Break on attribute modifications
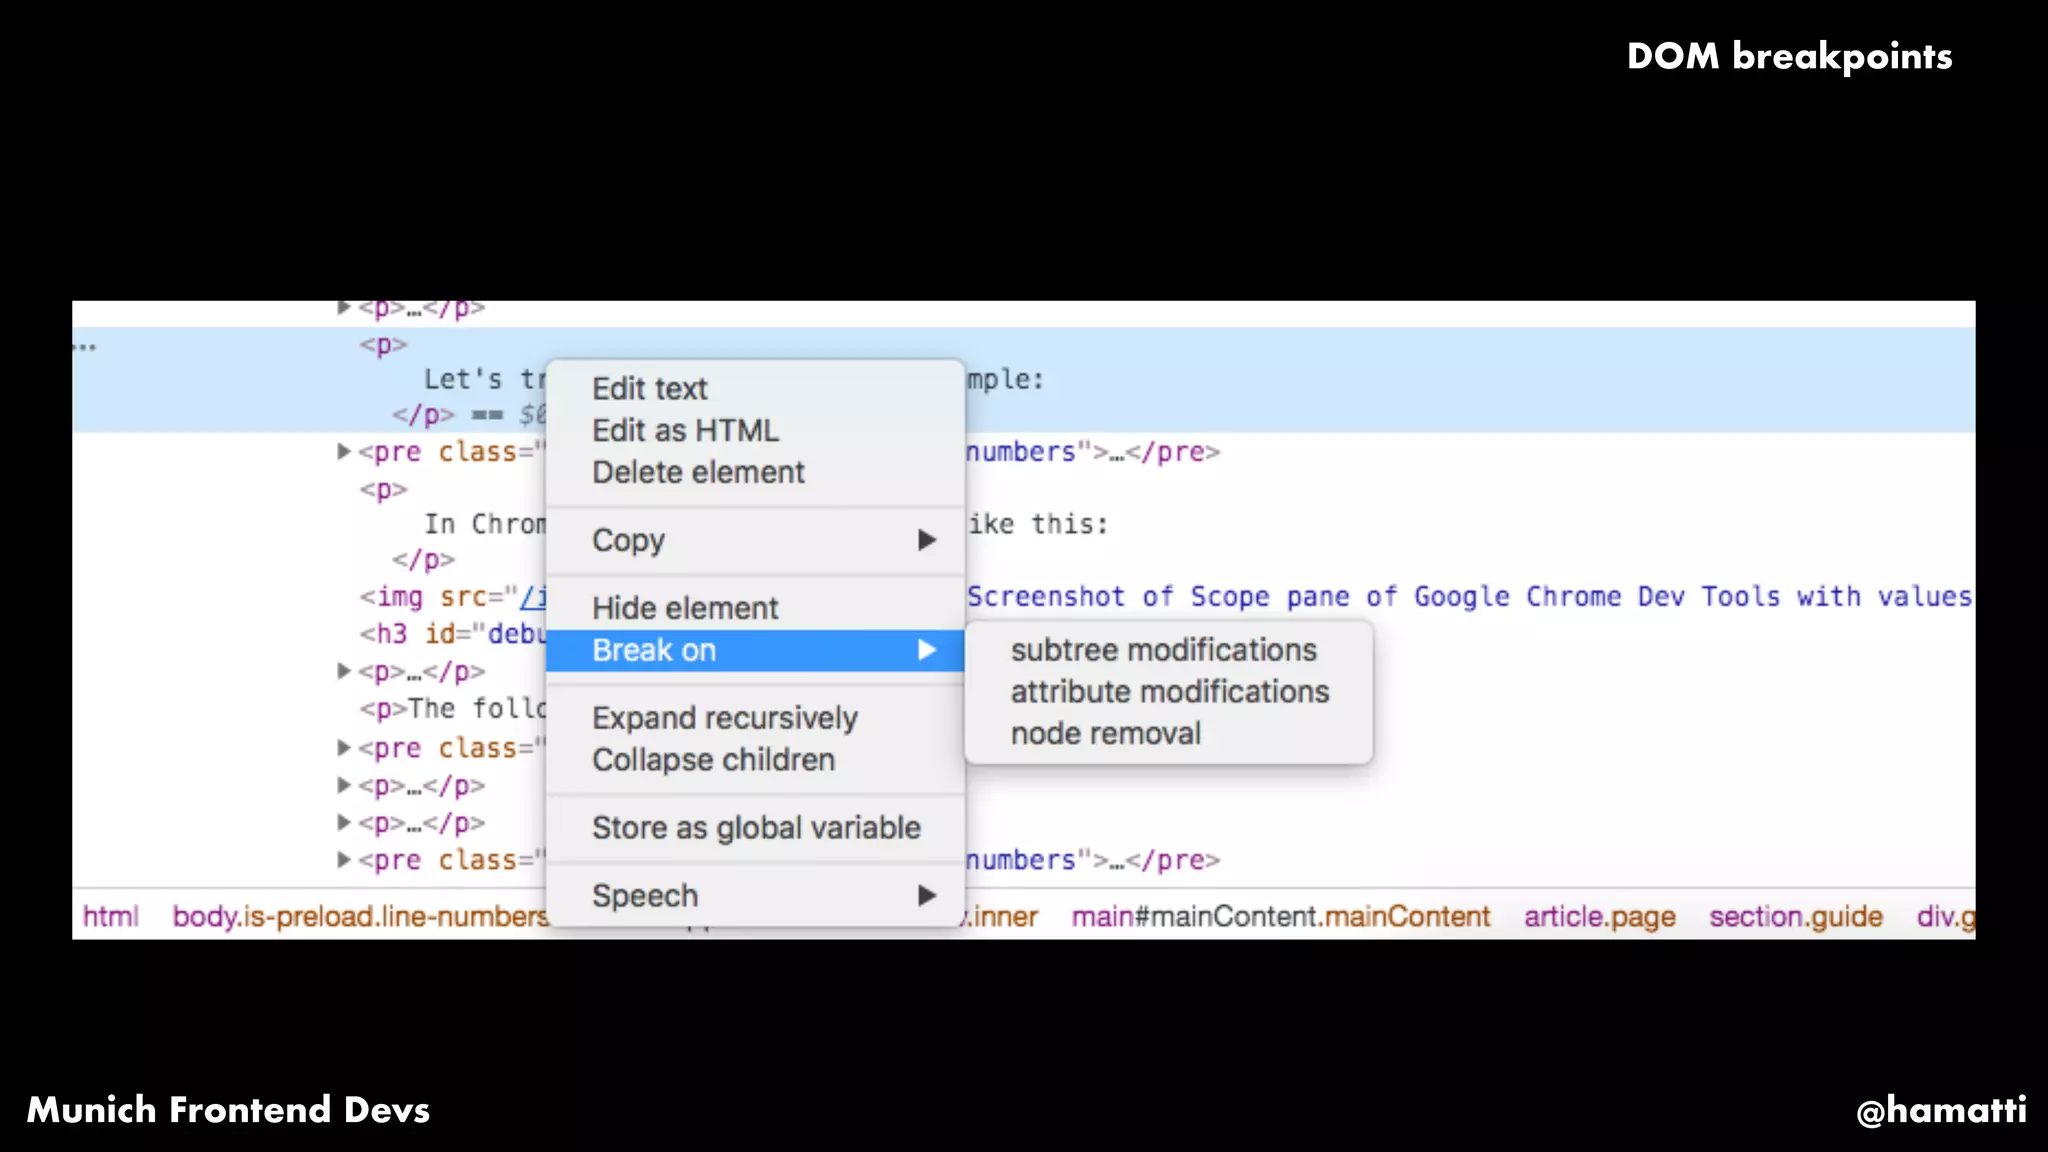Viewport: 2048px width, 1152px height. [x=1170, y=692]
